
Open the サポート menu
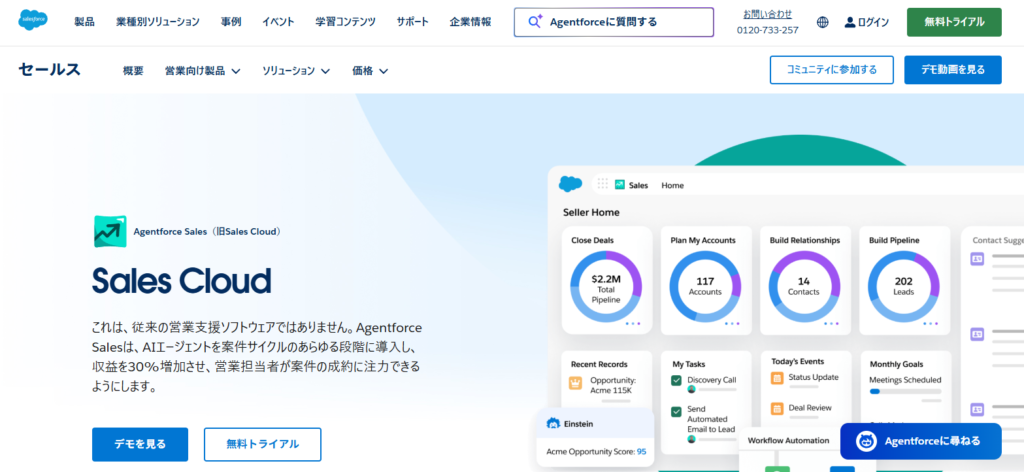(413, 22)
